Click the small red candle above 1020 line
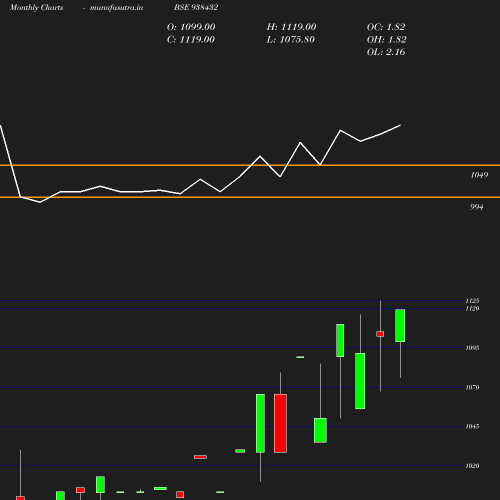 coord(200,457)
